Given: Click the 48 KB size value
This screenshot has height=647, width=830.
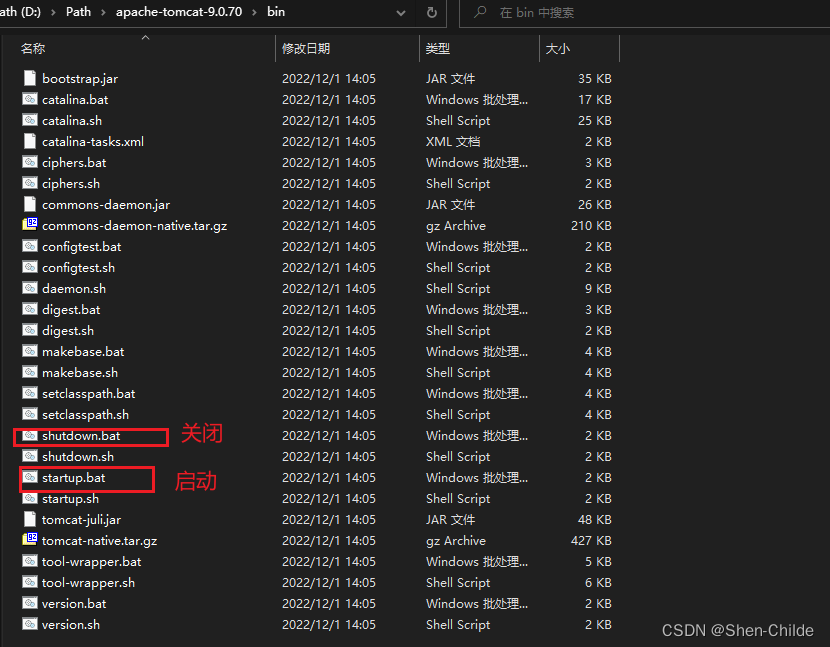Looking at the screenshot, I should 594,519.
